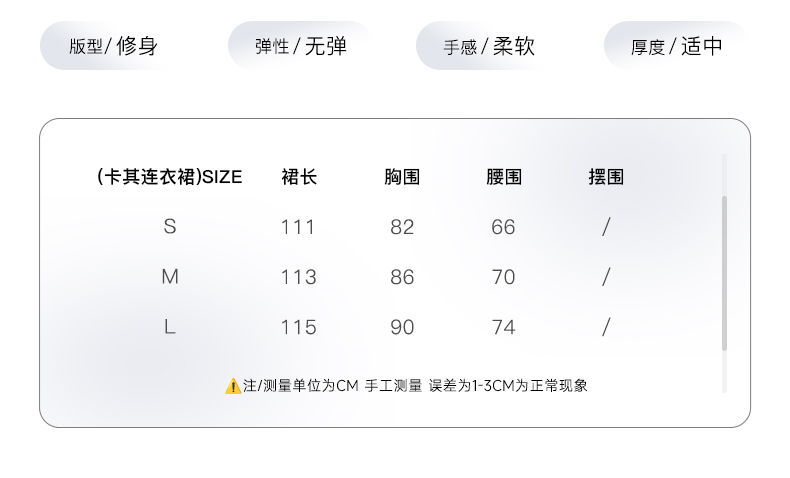The image size is (790, 478).
Task: Click the 手感/柔软 pill
Action: (x=489, y=46)
